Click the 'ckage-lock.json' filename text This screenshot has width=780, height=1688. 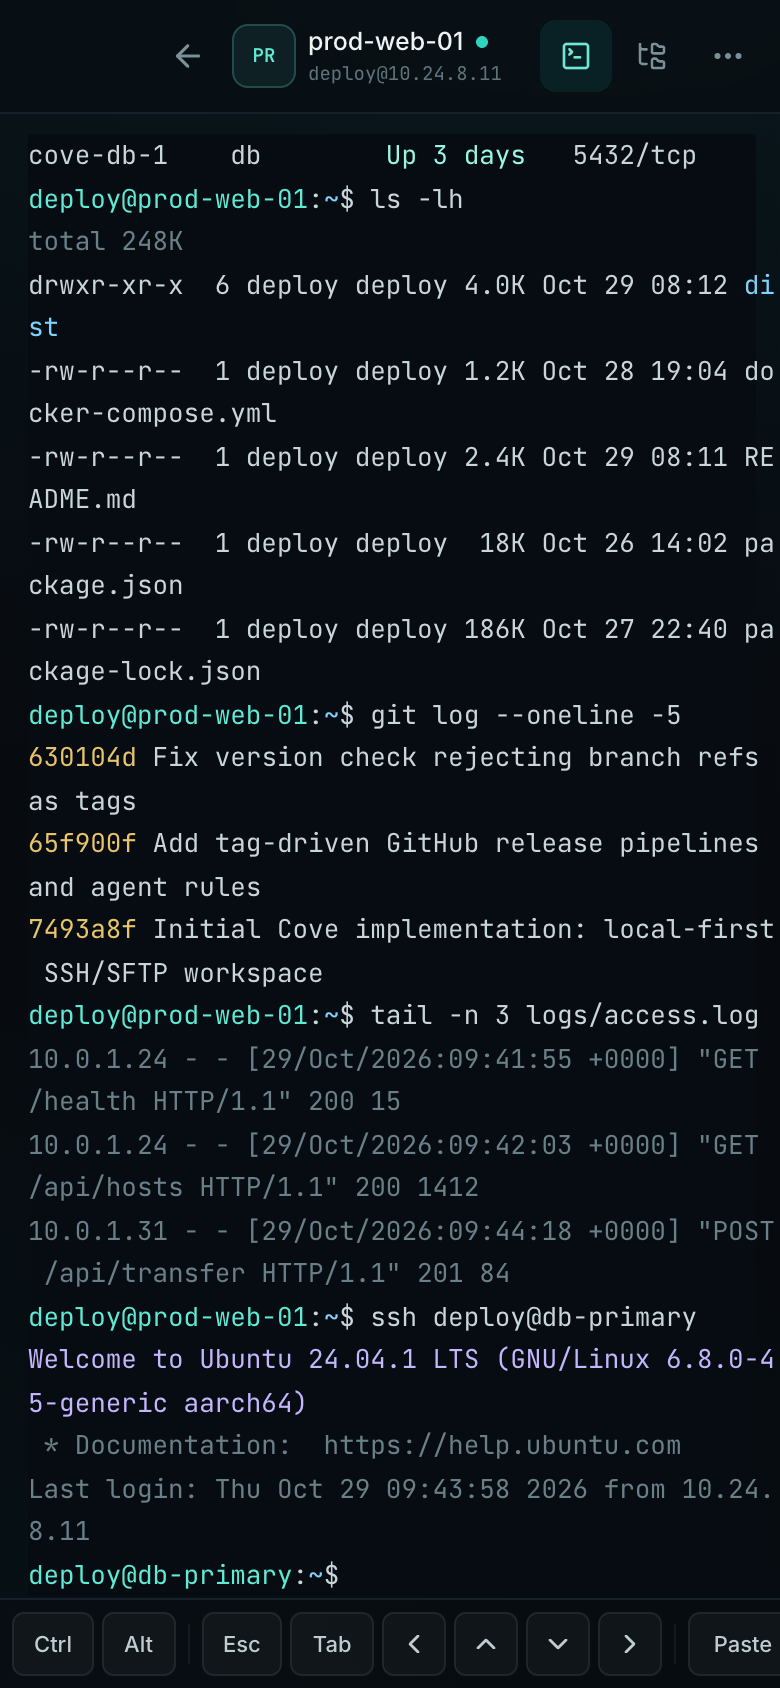click(145, 671)
